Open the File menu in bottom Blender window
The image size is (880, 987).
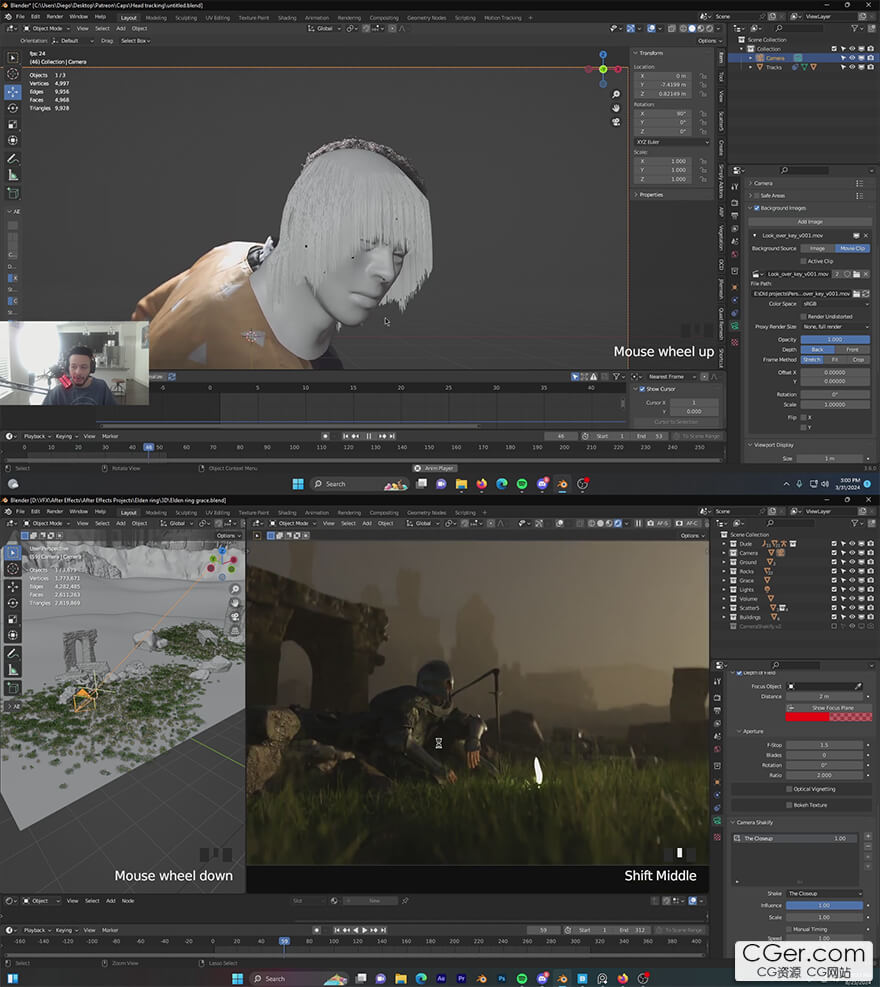pos(20,512)
